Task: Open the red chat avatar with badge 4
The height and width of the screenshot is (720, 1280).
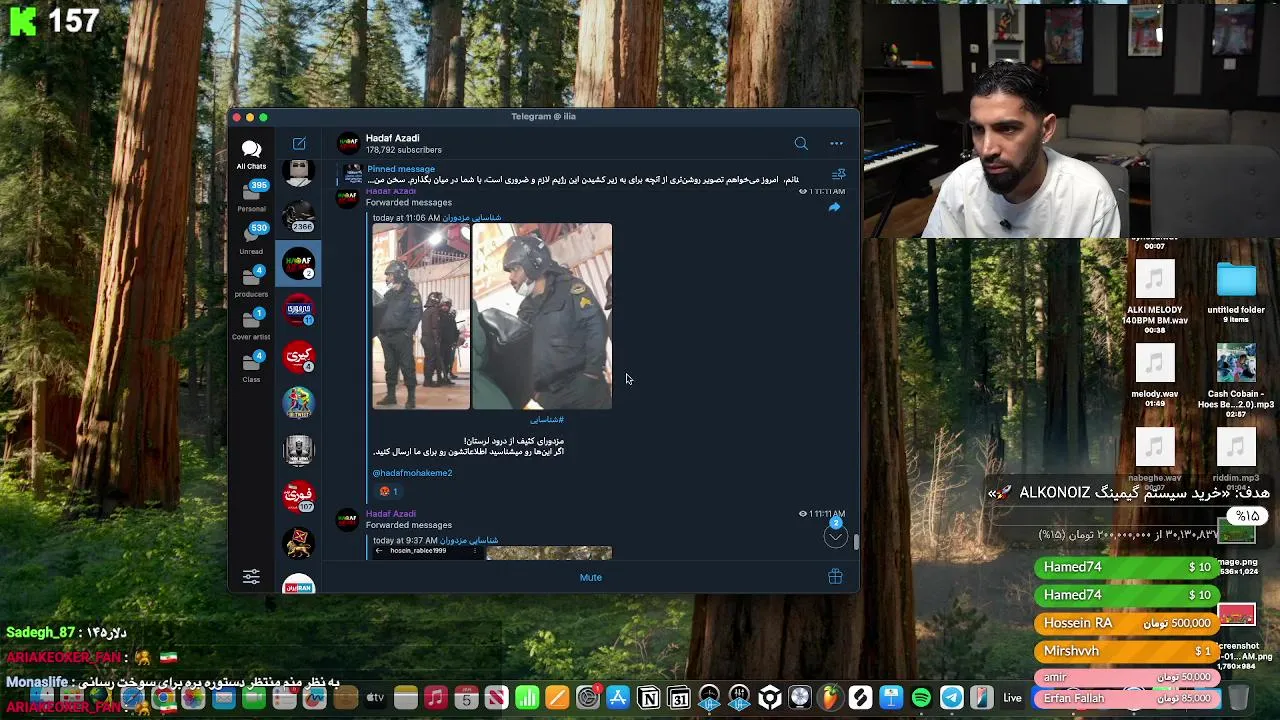Action: coord(299,357)
